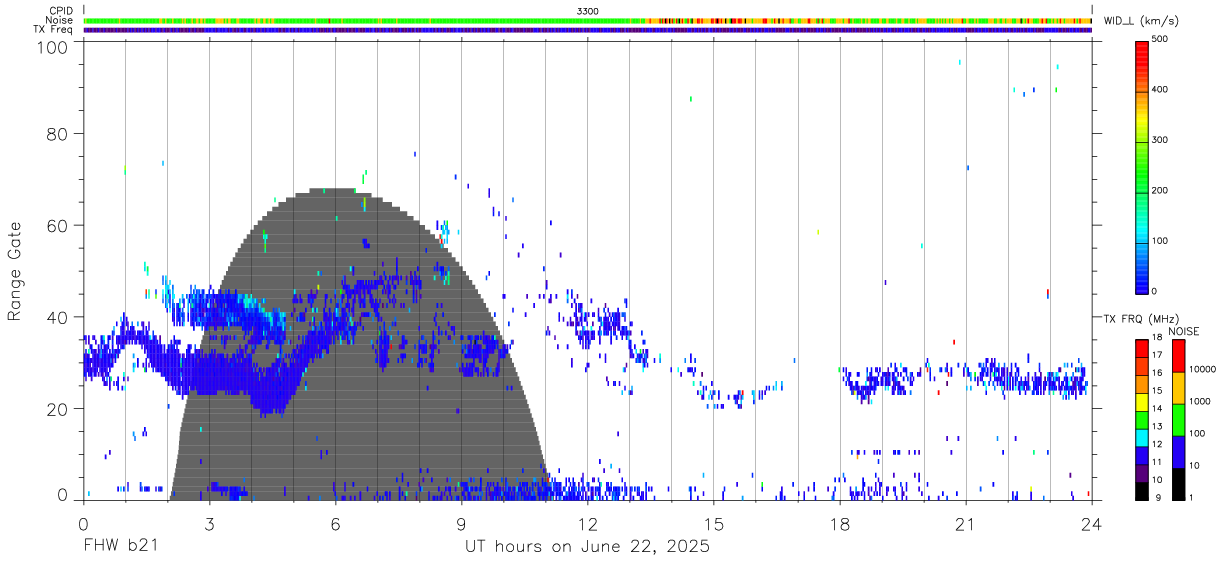Click the x-axis tick label 15
Screen dimensions: 1228x567
coord(714,523)
